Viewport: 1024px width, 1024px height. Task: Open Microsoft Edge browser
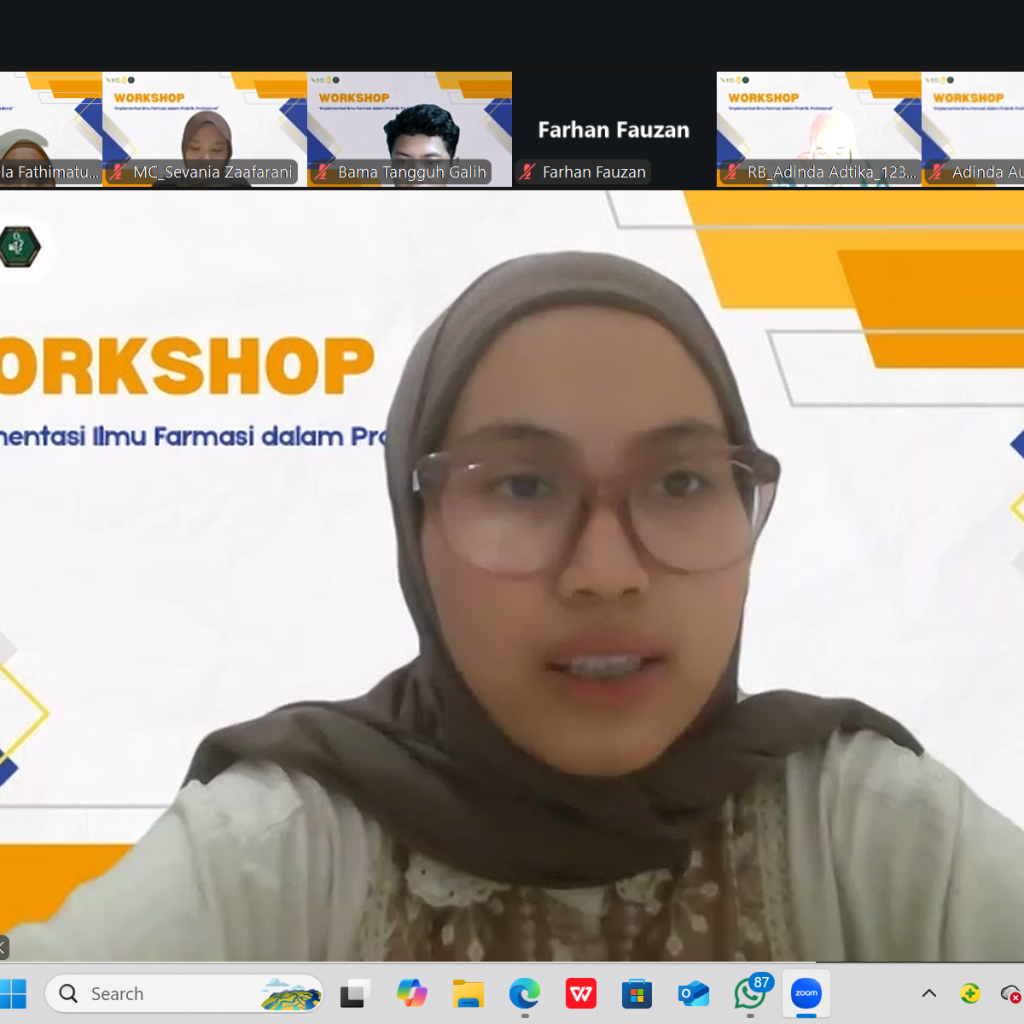pos(524,993)
